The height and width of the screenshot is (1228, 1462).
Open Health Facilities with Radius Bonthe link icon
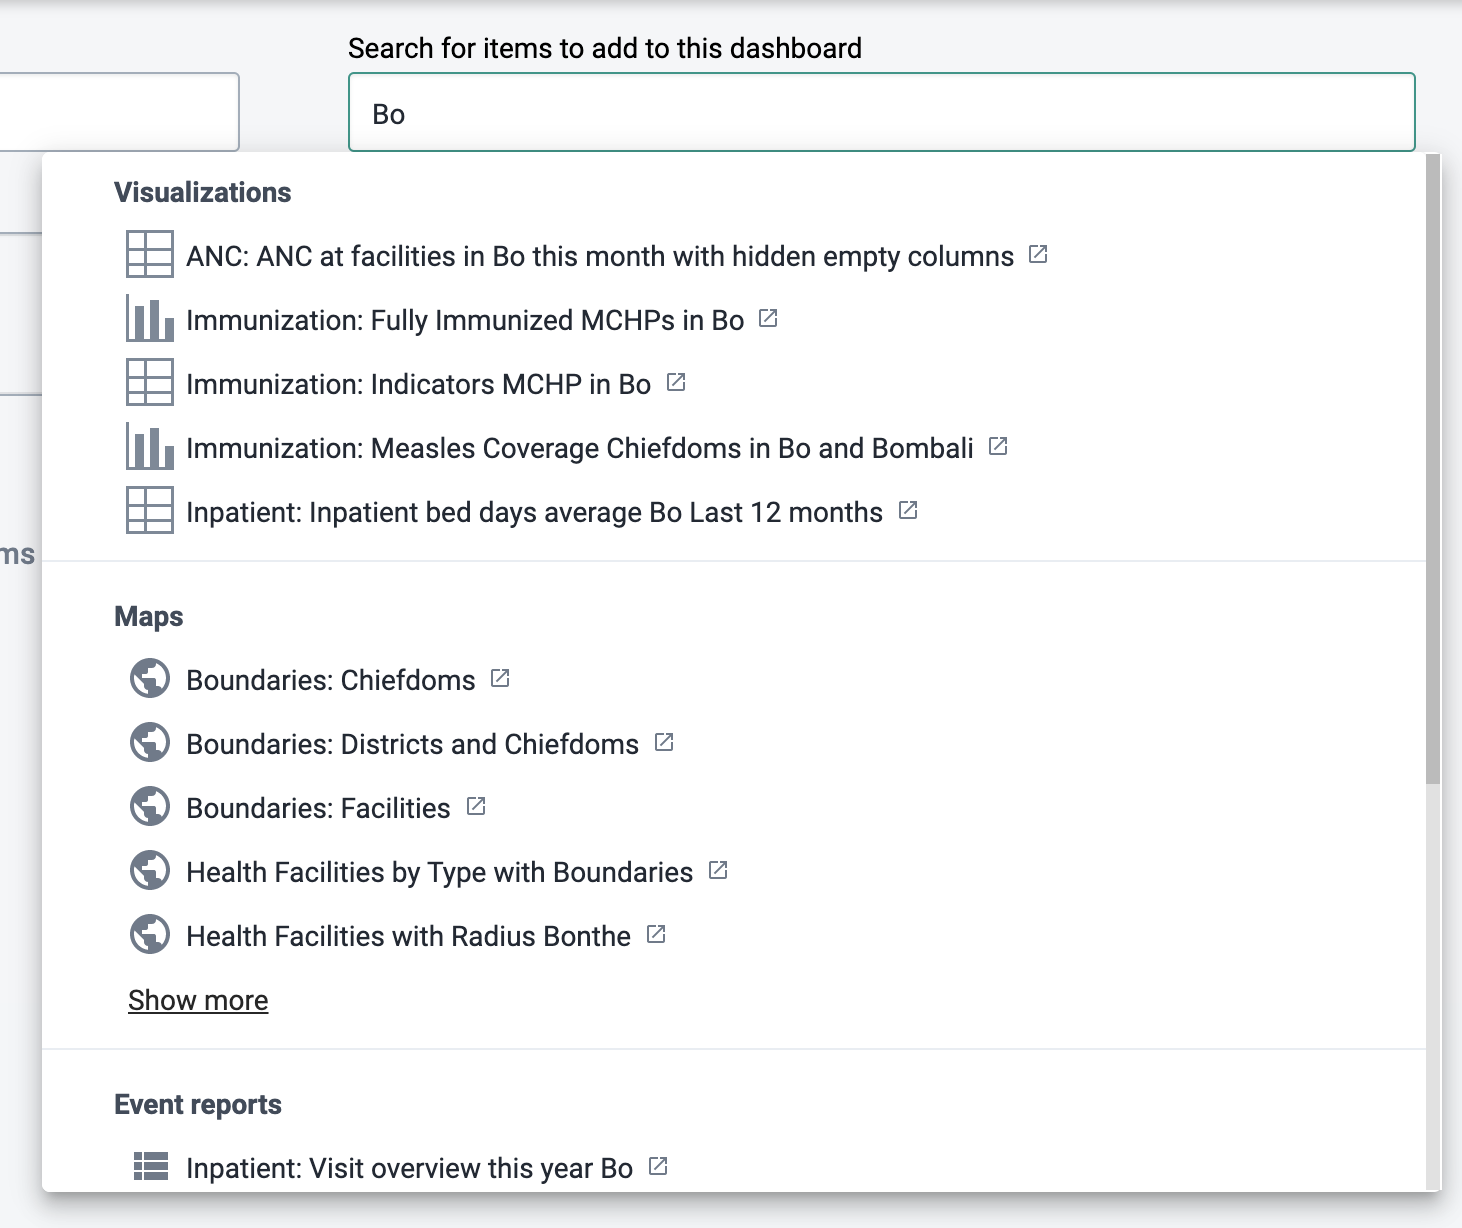pyautogui.click(x=656, y=935)
